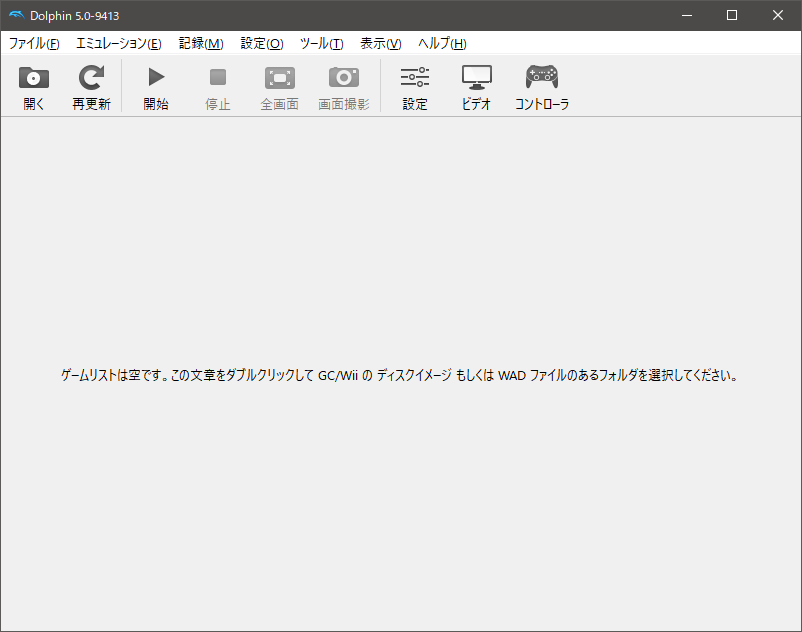Open the ヘルプ(H) menu
This screenshot has width=802, height=632.
(442, 43)
